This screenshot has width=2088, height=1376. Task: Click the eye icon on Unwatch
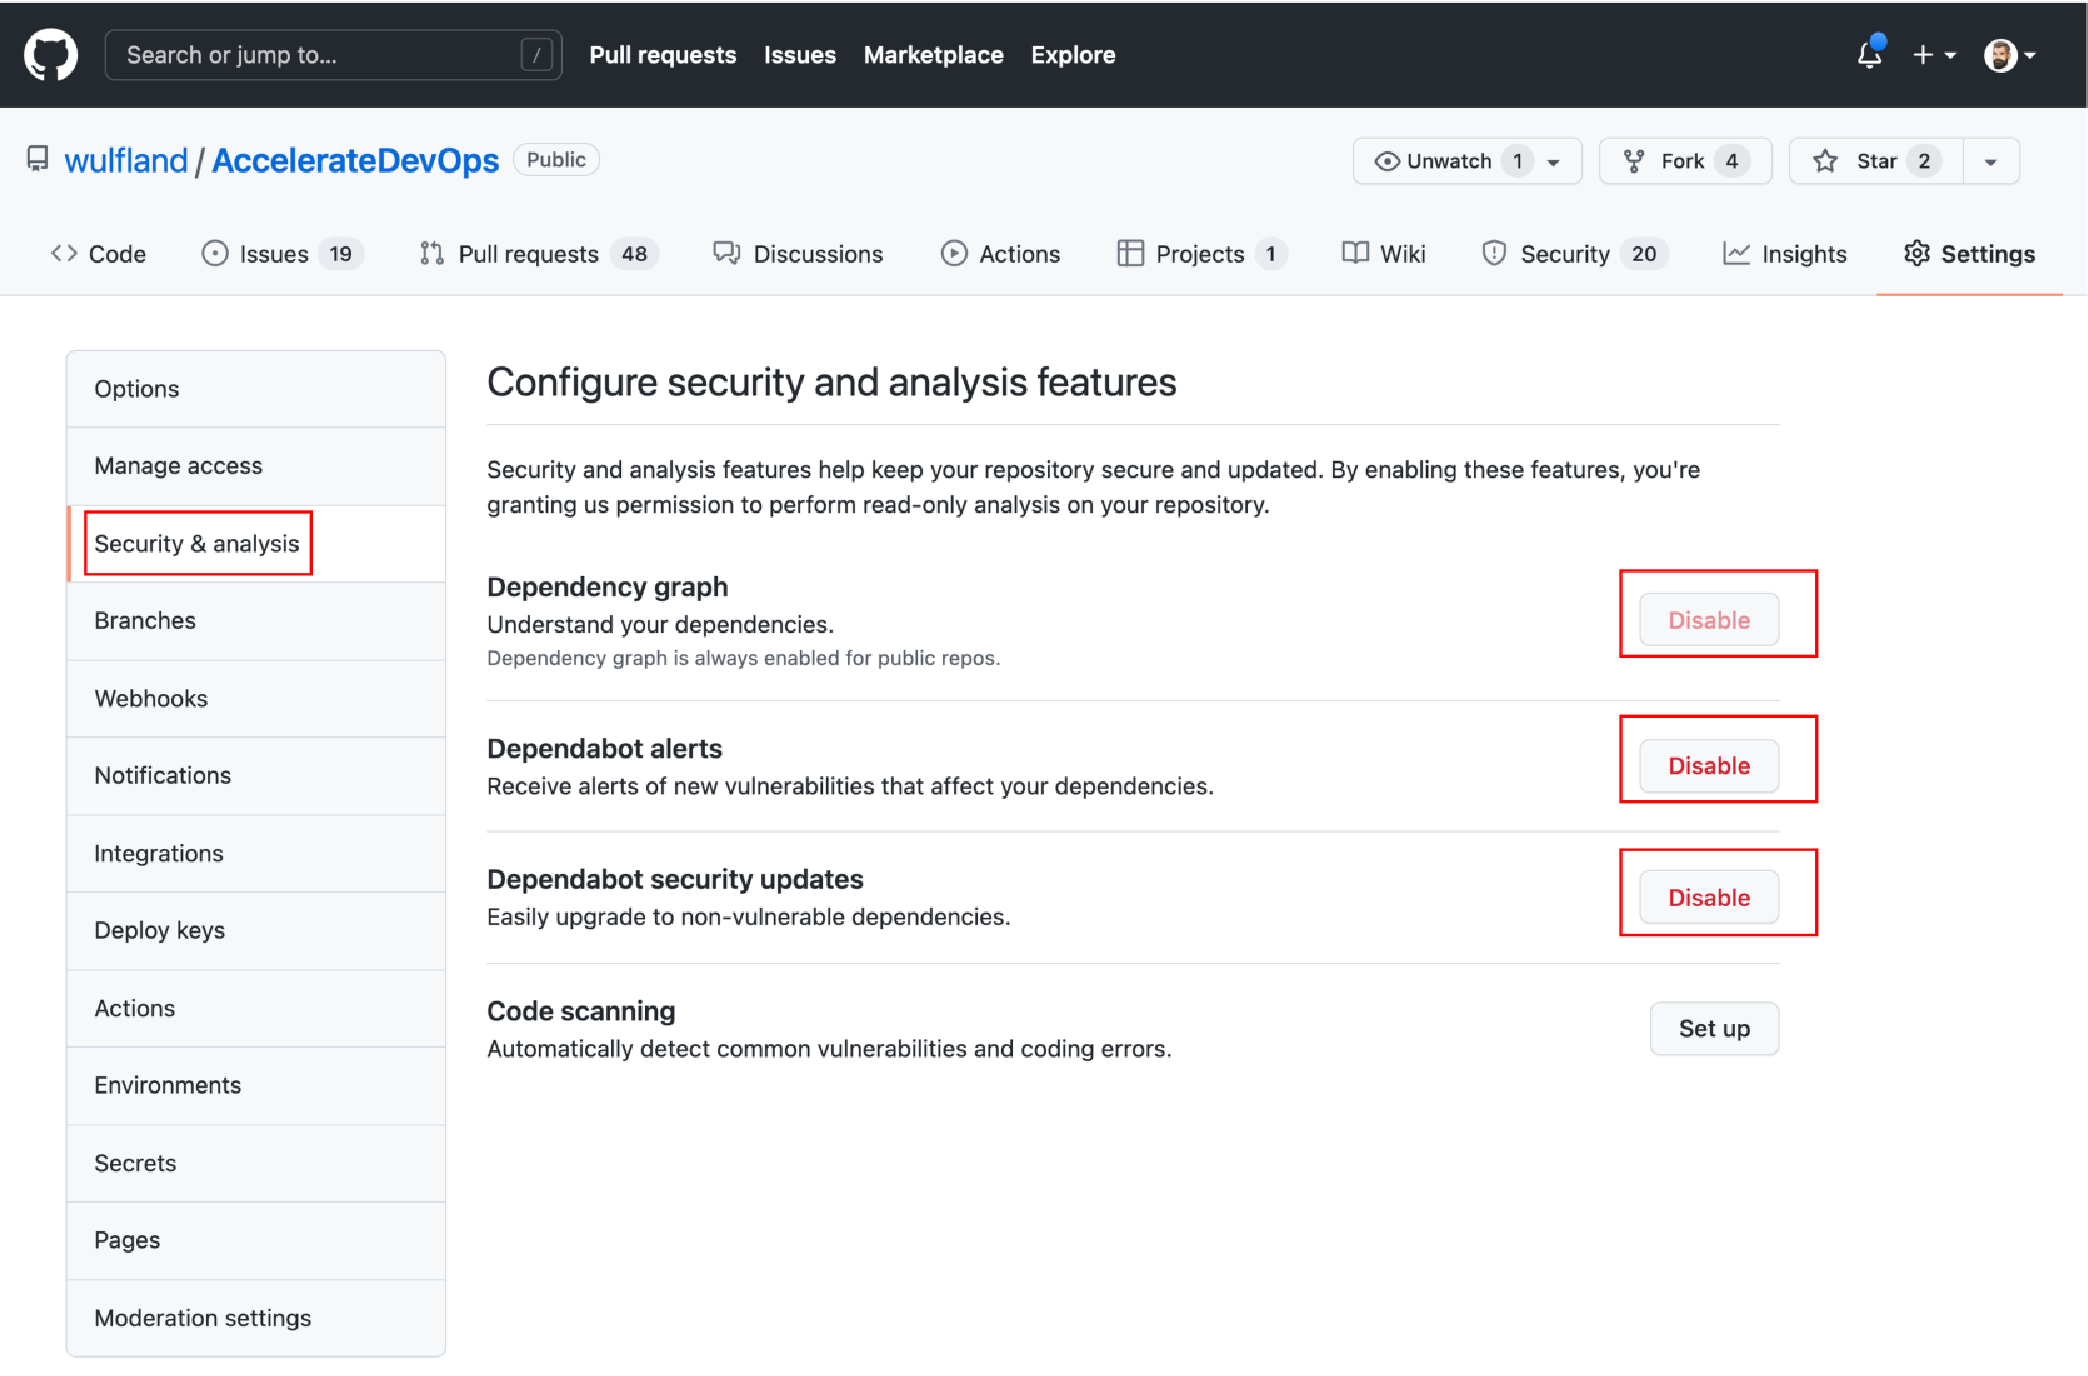tap(1387, 161)
